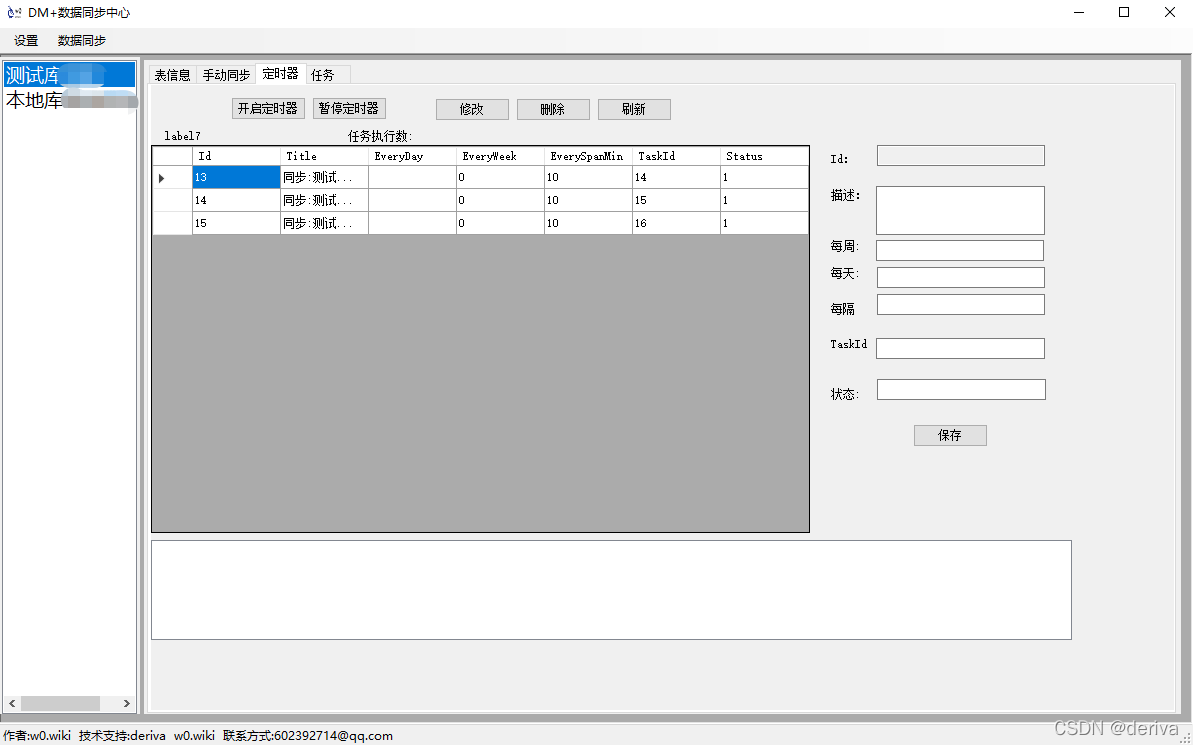Click the Title cell in row Id 13
1193x745 pixels.
click(324, 177)
